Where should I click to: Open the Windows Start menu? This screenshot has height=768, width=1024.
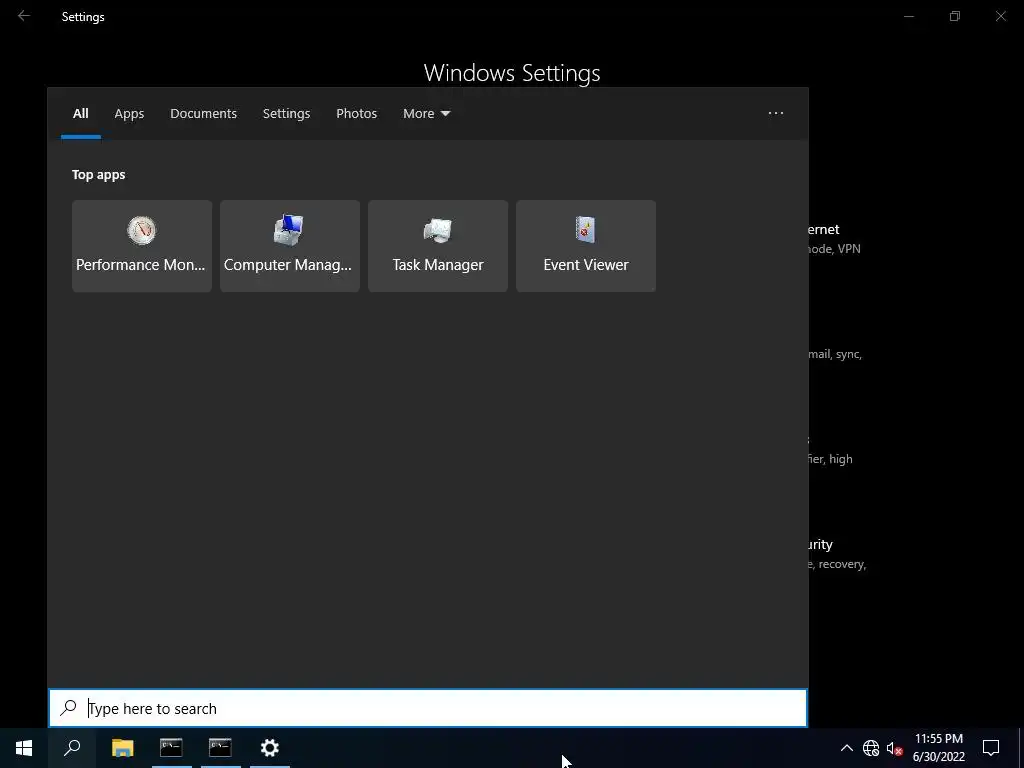click(x=24, y=748)
